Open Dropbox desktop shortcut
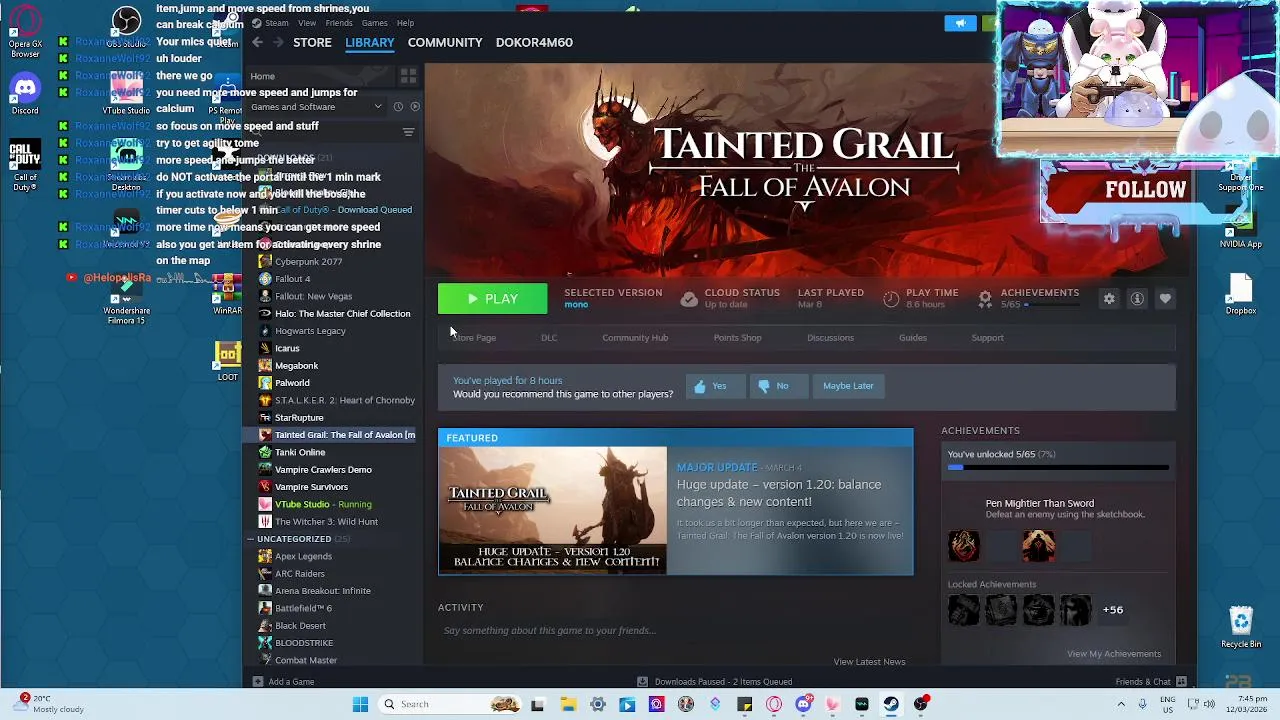1280x720 pixels. [1241, 294]
